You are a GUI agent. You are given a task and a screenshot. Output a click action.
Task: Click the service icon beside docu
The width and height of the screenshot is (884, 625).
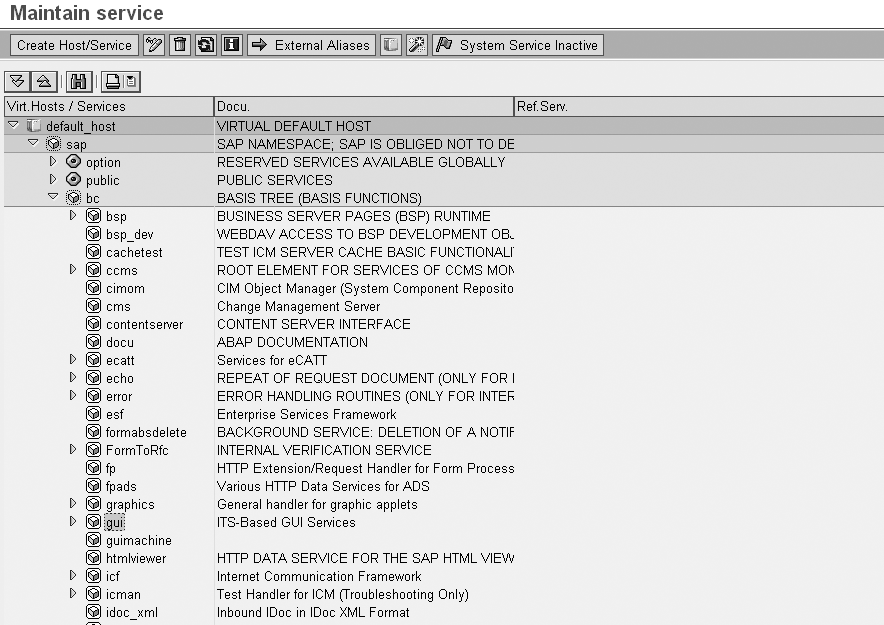point(94,342)
